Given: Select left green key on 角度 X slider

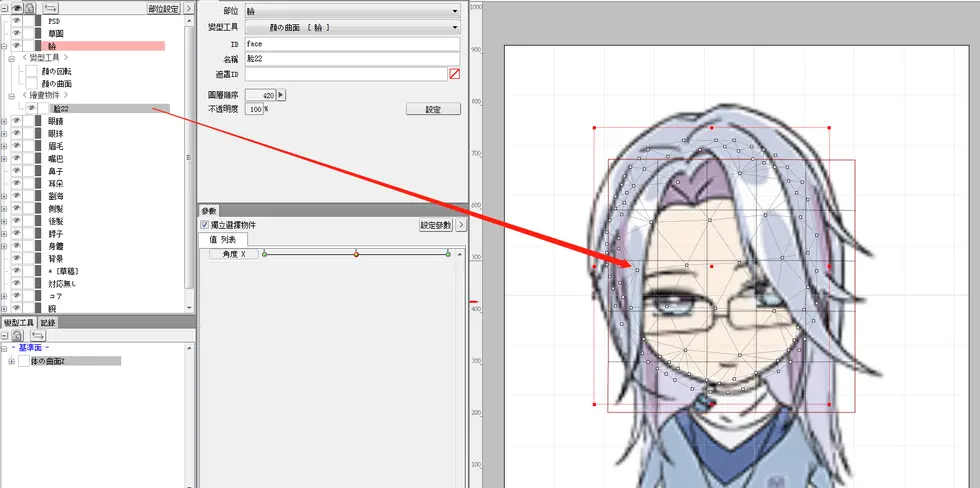Looking at the screenshot, I should (x=264, y=254).
